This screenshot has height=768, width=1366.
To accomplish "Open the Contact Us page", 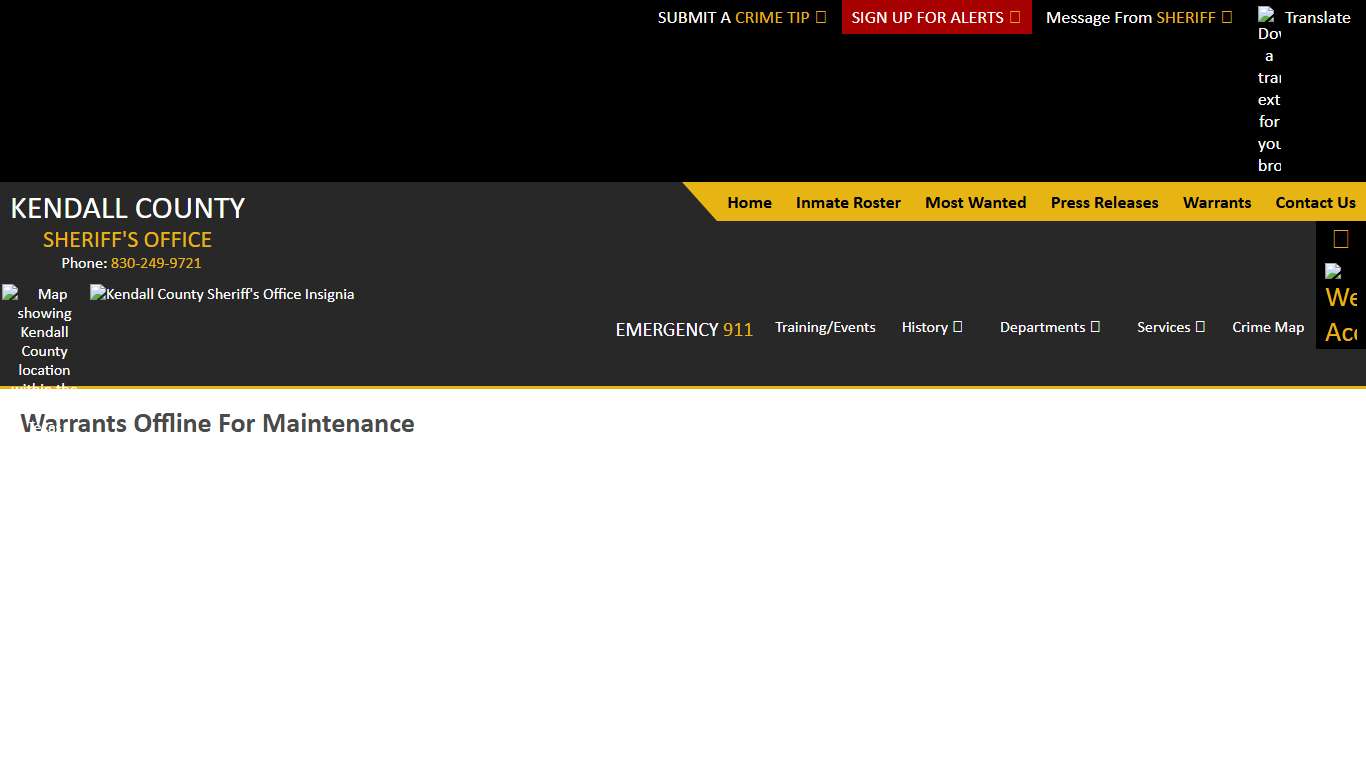I will [1315, 203].
